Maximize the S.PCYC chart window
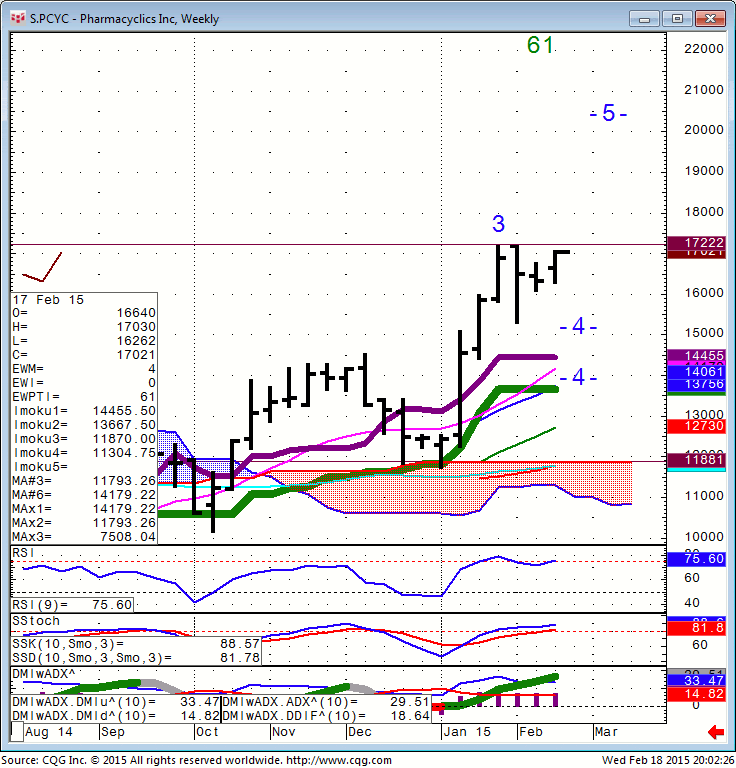736x768 pixels. [x=677, y=19]
